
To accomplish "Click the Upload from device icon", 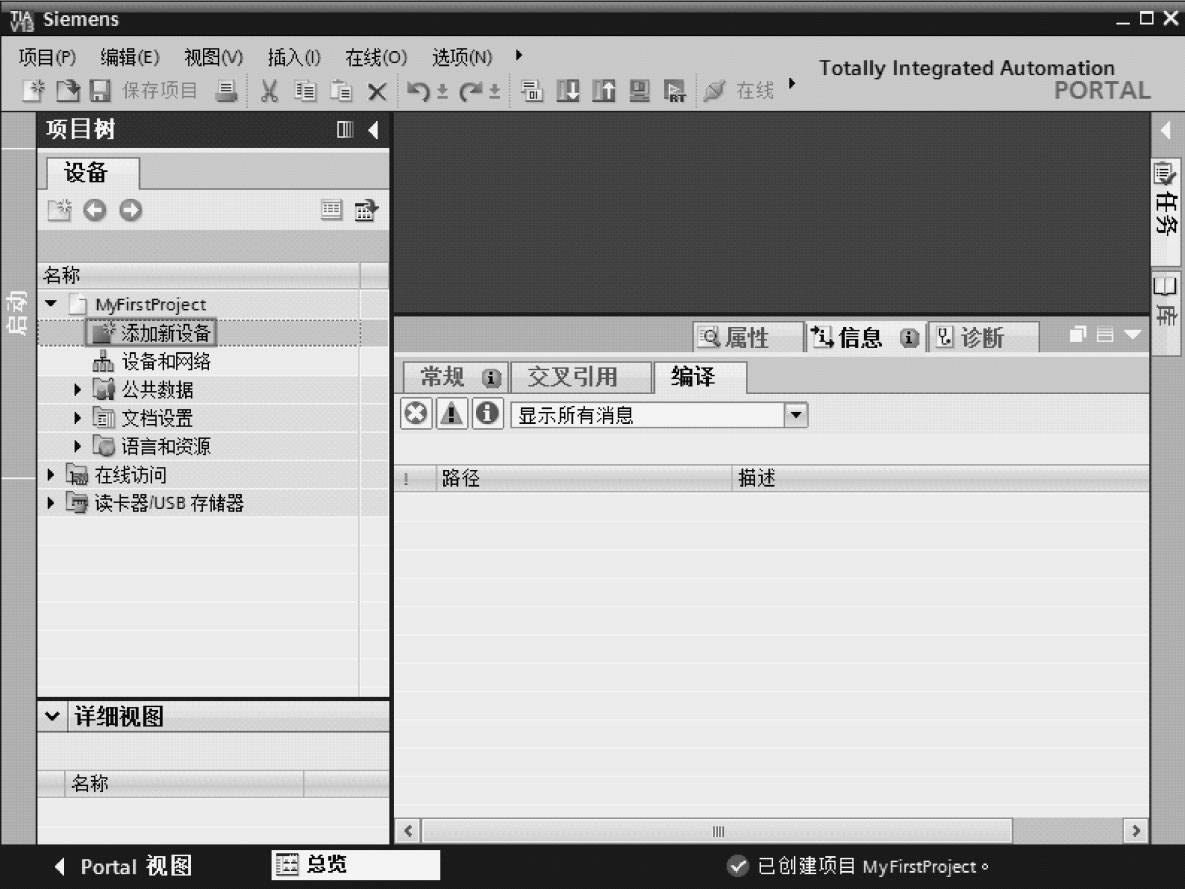I will (603, 91).
